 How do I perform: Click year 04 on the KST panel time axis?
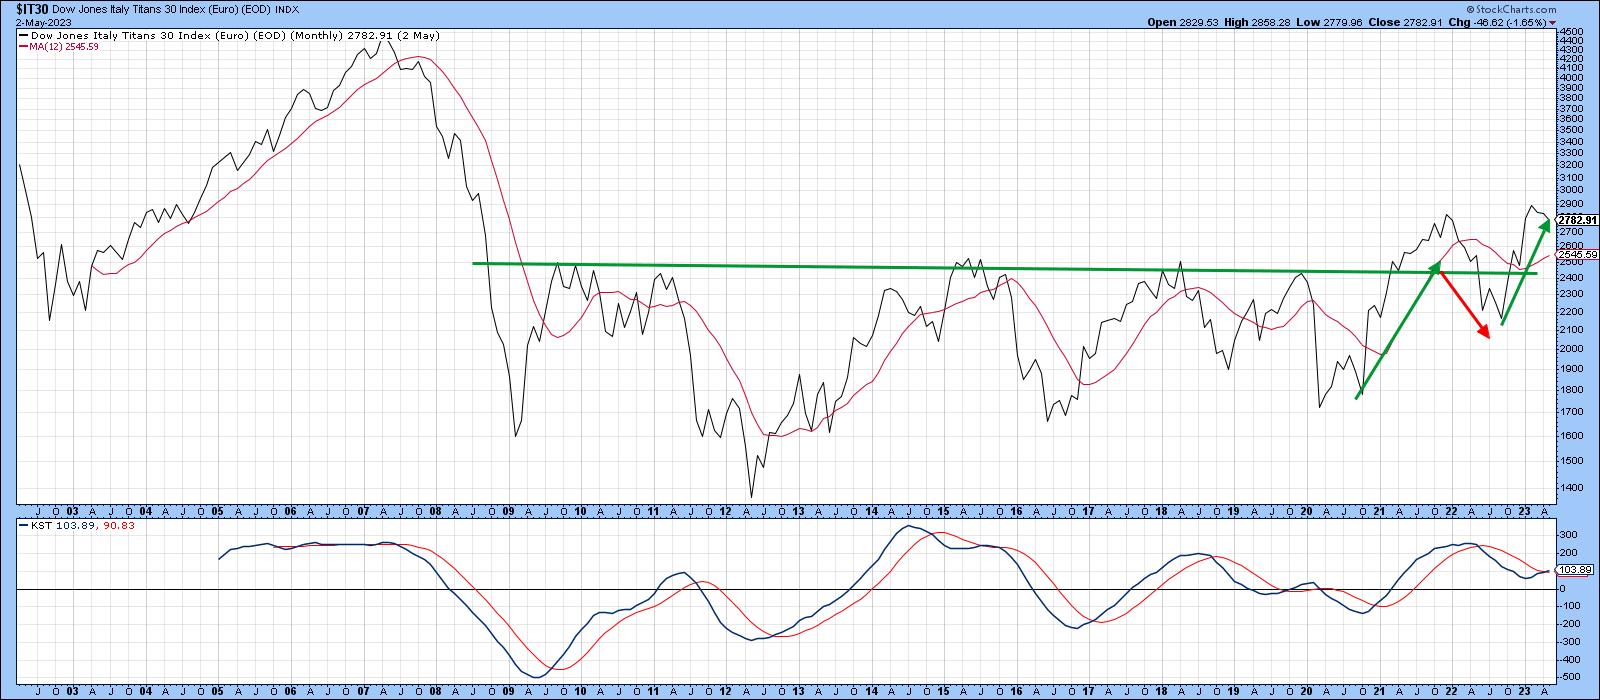pyautogui.click(x=145, y=691)
